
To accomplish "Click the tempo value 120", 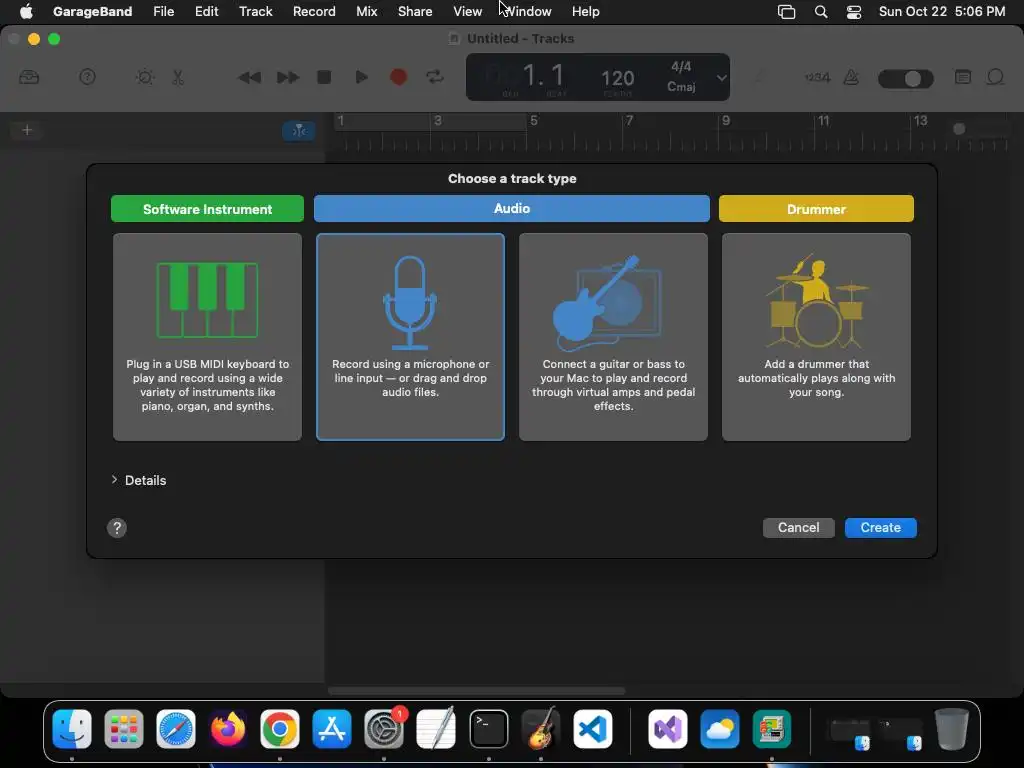I will (x=617, y=78).
